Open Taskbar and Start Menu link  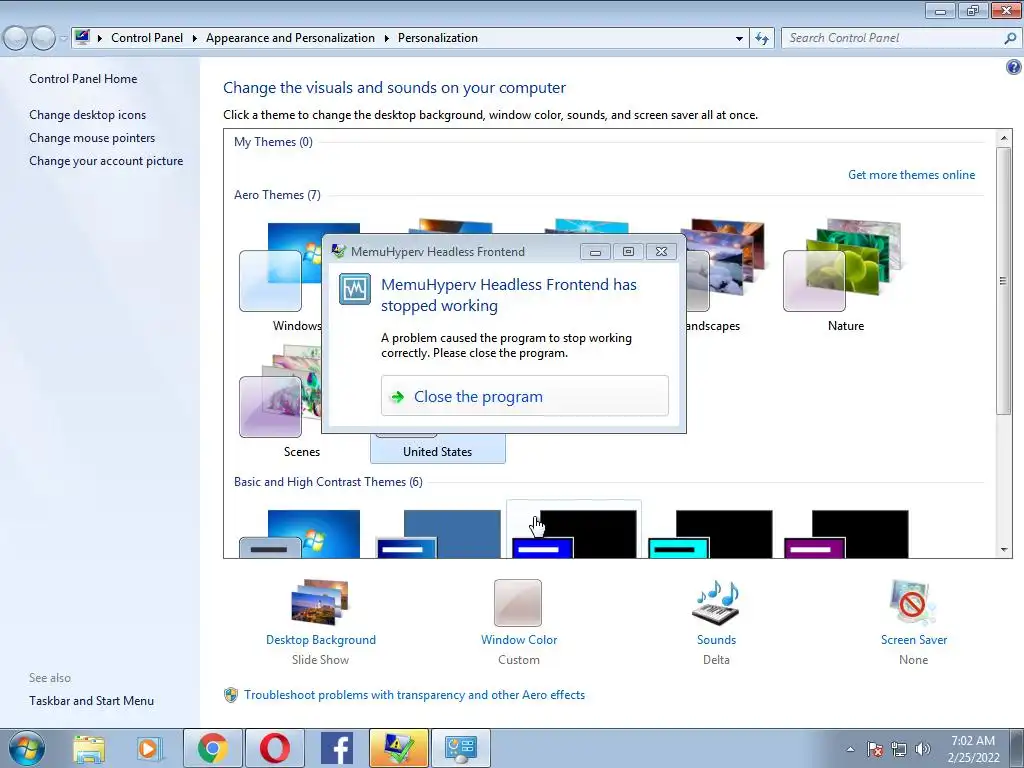coord(91,701)
